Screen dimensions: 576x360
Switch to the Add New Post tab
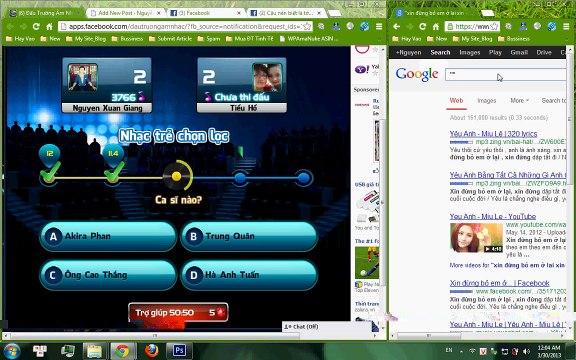pyautogui.click(x=125, y=13)
